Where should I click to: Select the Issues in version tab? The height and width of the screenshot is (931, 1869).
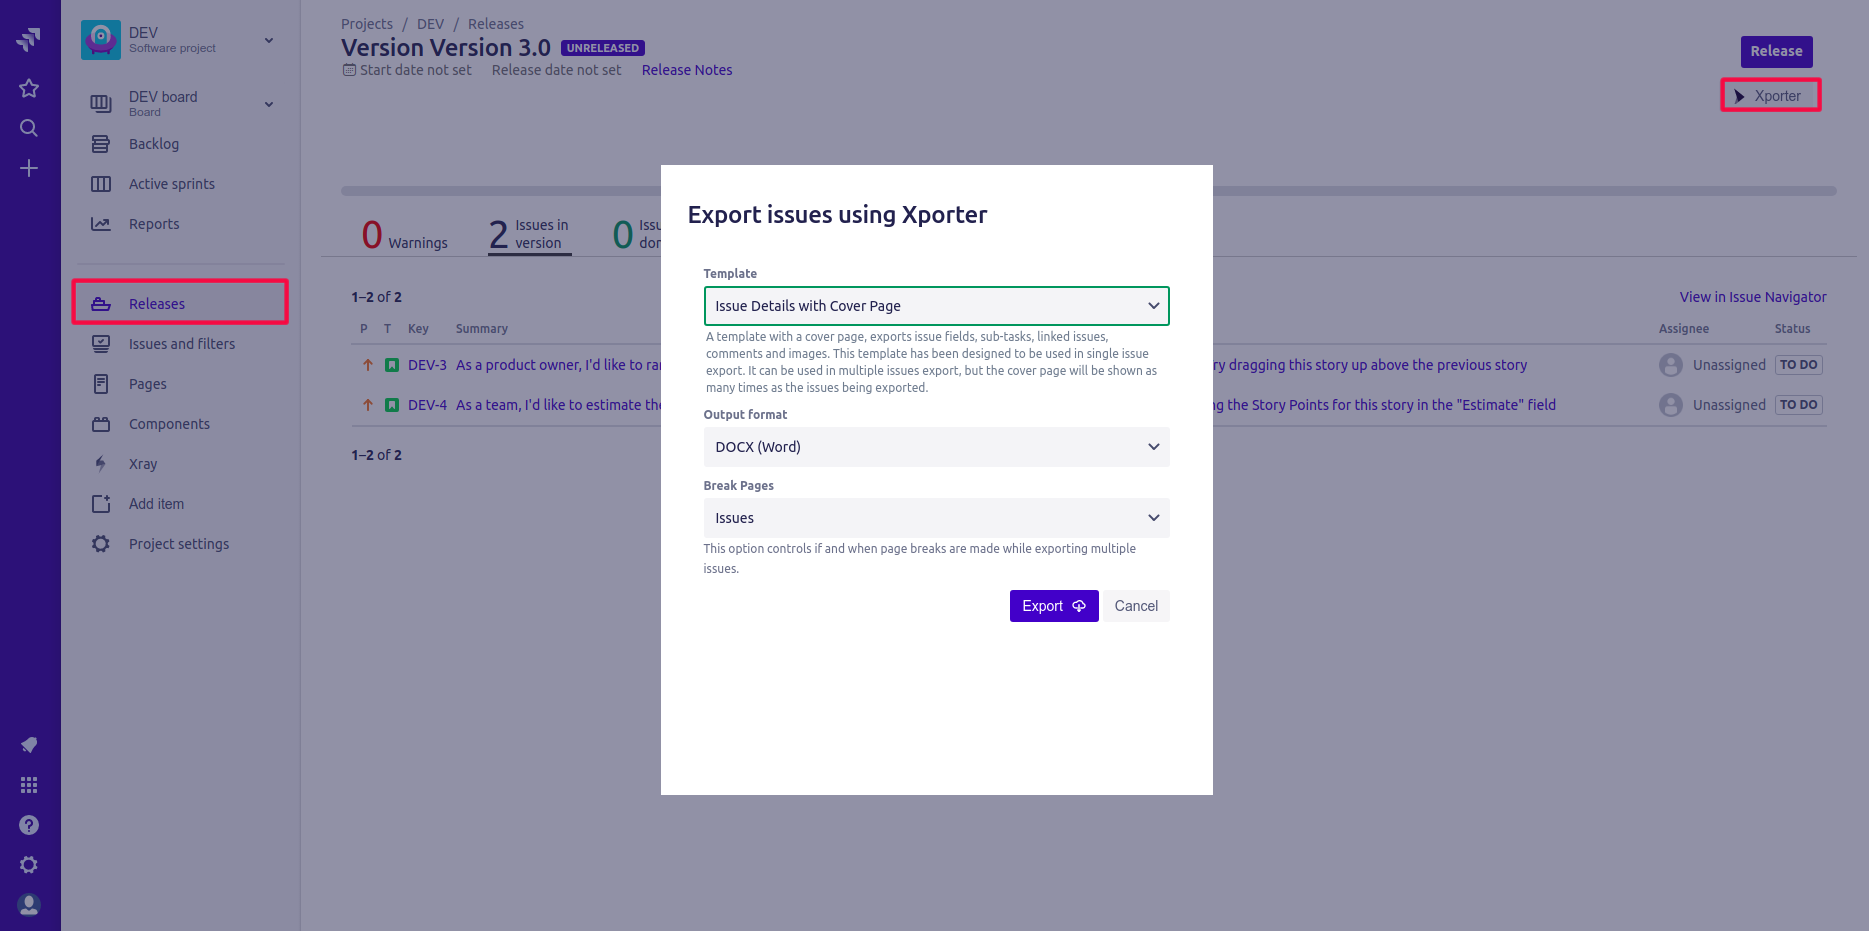tap(529, 235)
